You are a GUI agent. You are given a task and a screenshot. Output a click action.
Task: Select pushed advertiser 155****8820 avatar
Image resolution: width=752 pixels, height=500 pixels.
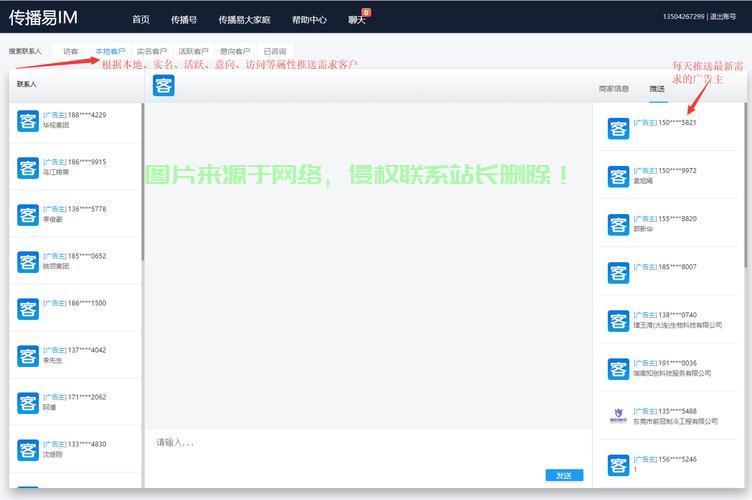tap(618, 224)
